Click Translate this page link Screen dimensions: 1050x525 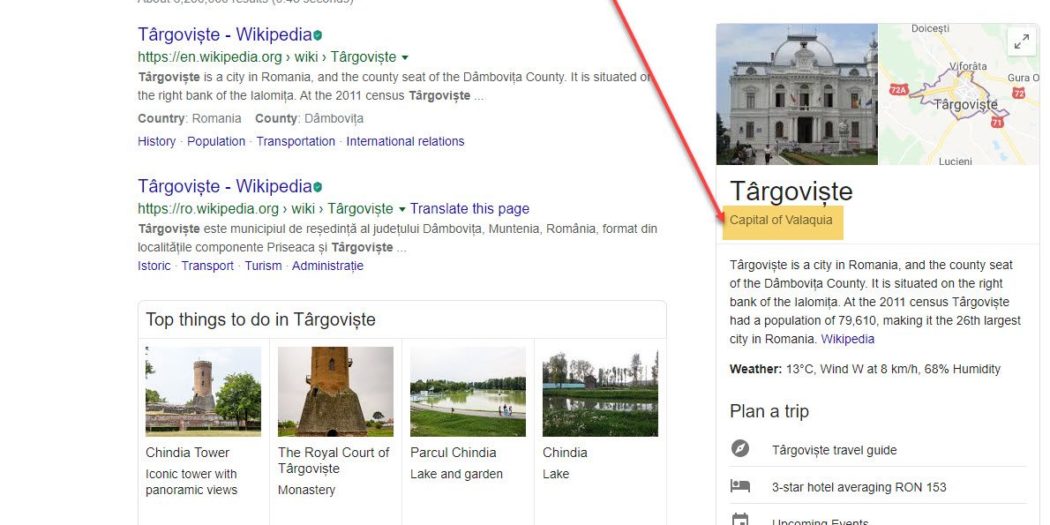(469, 209)
